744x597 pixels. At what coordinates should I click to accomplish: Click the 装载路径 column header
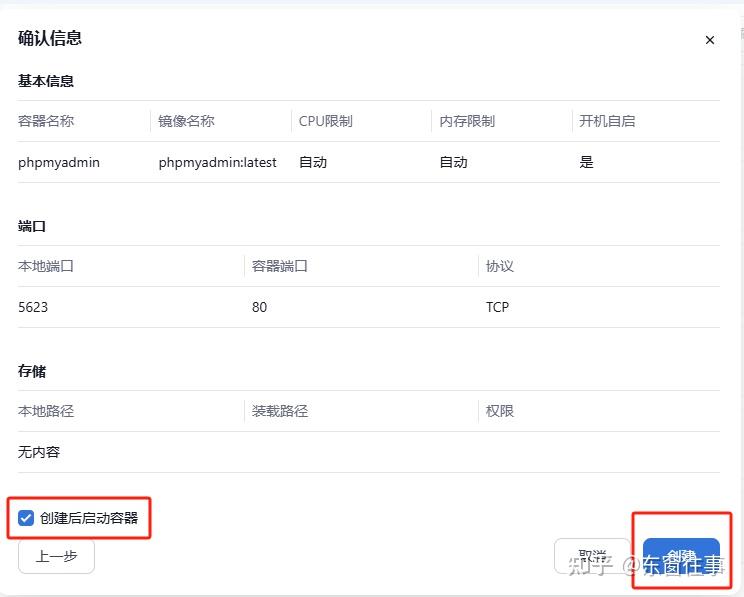[279, 410]
